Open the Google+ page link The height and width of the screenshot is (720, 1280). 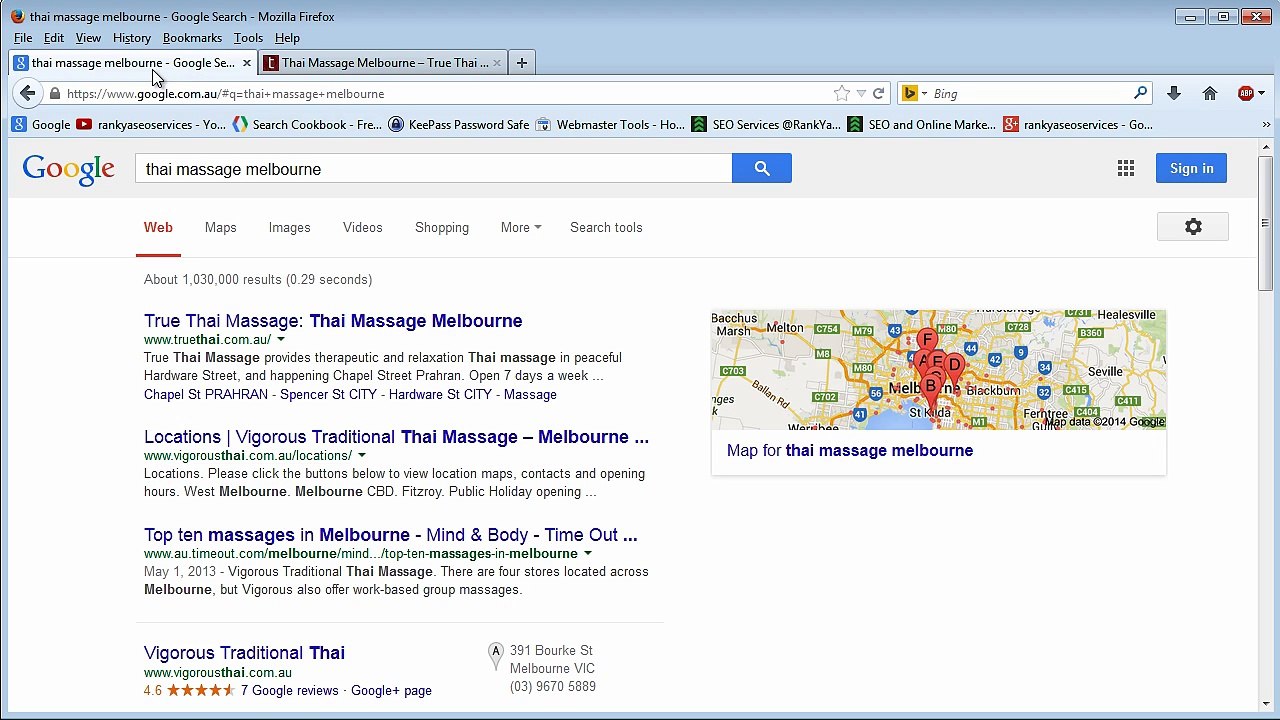391,691
